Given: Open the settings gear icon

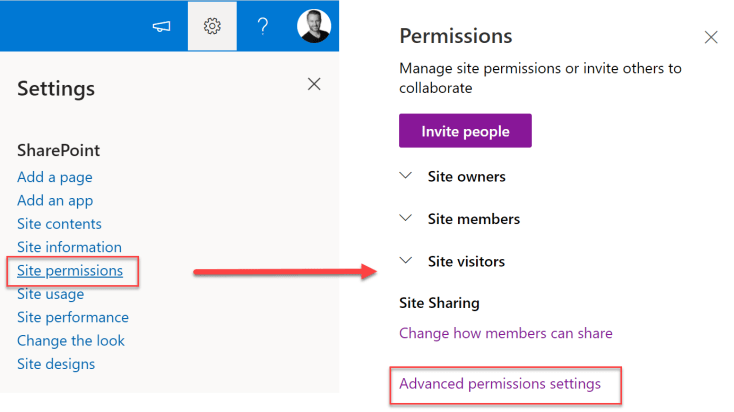Looking at the screenshot, I should click(x=212, y=27).
